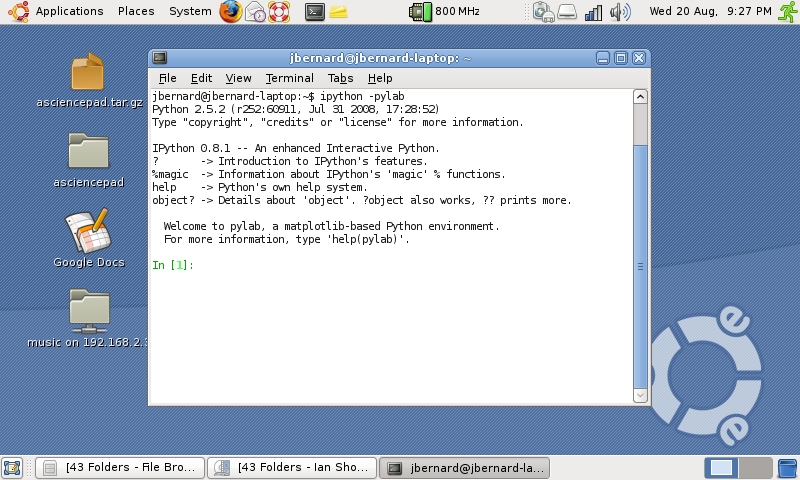800x480 pixels.
Task: Open the Places menu
Action: pos(136,12)
